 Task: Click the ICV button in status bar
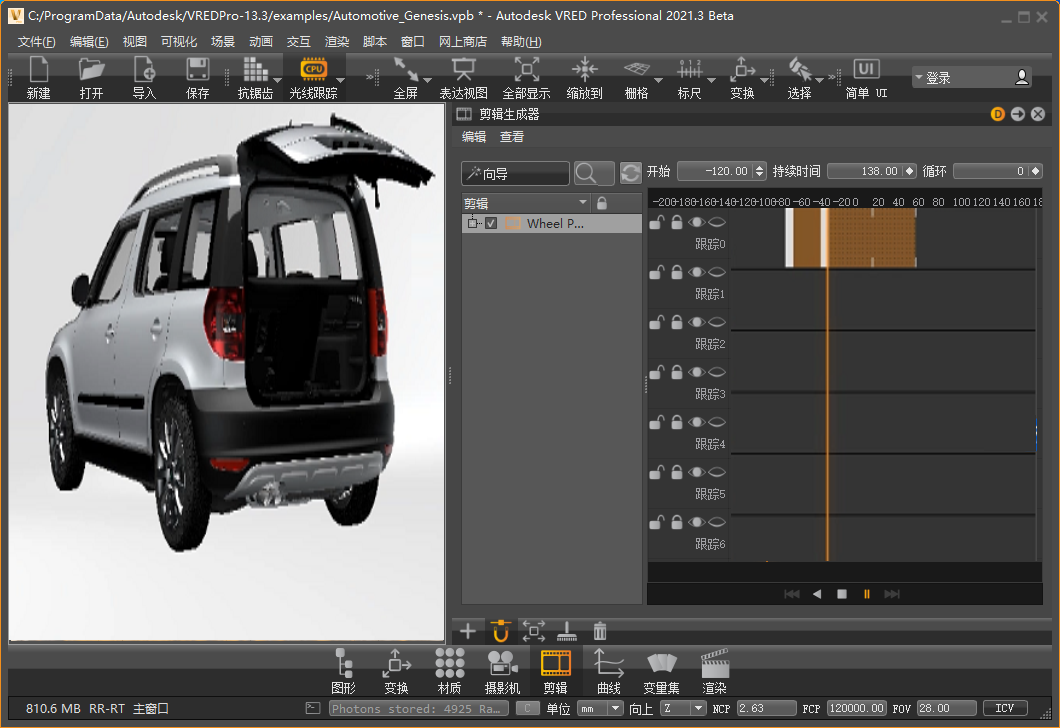pyautogui.click(x=1005, y=708)
